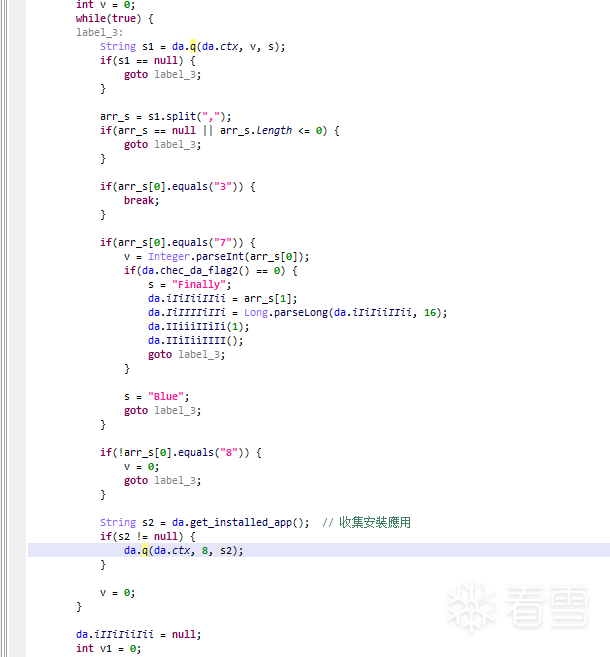Click the "da.IIiIiiIIII();" call

click(196, 341)
